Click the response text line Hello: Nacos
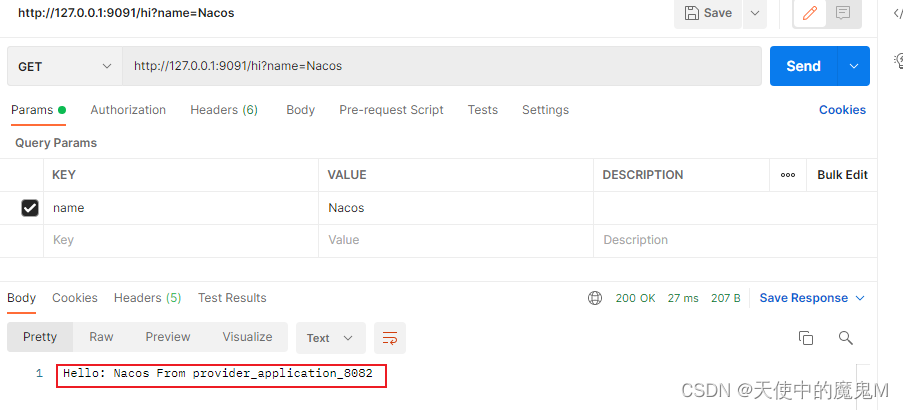The width and height of the screenshot is (903, 410). click(218, 374)
